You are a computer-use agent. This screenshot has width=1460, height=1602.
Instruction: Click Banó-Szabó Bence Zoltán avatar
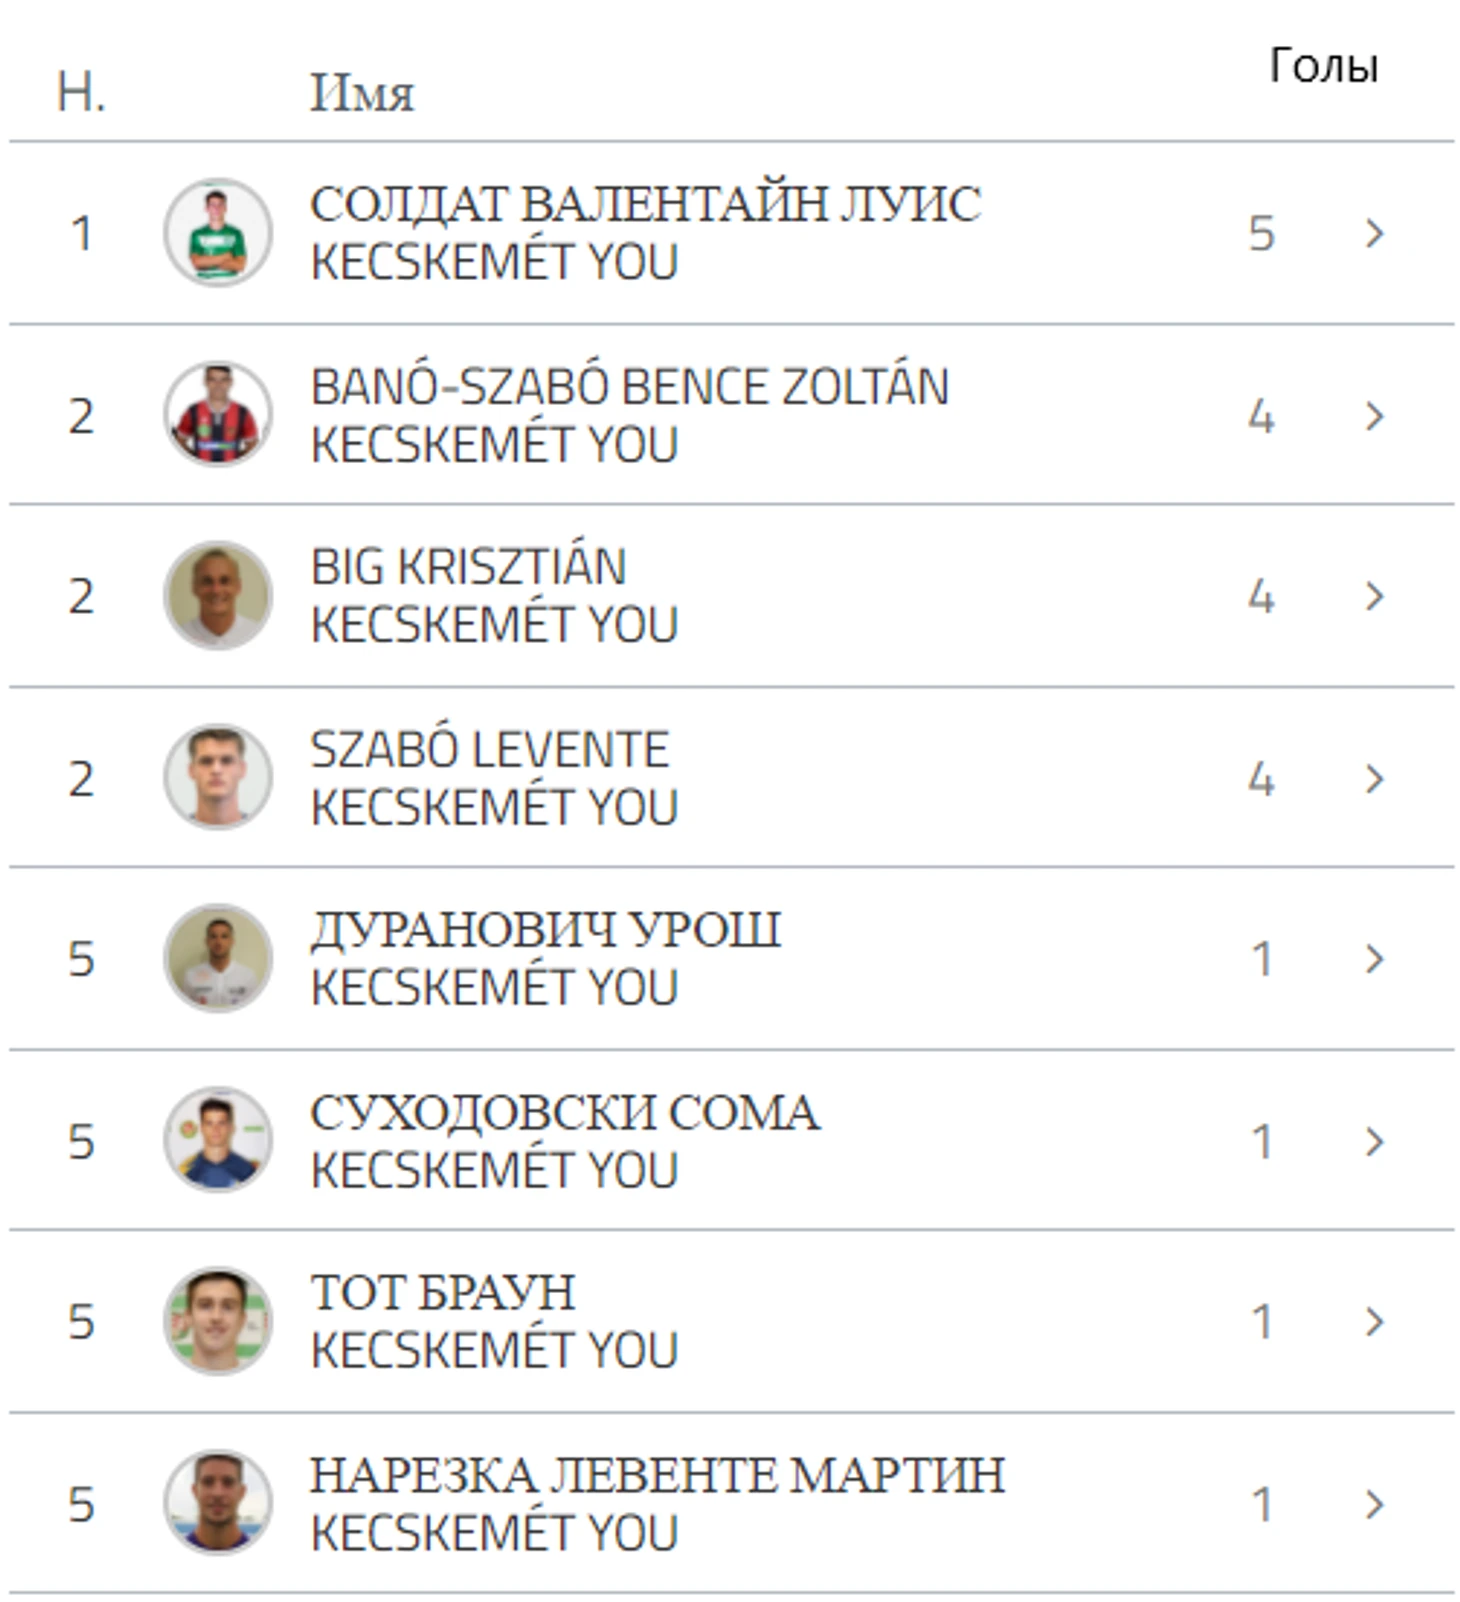click(x=218, y=415)
